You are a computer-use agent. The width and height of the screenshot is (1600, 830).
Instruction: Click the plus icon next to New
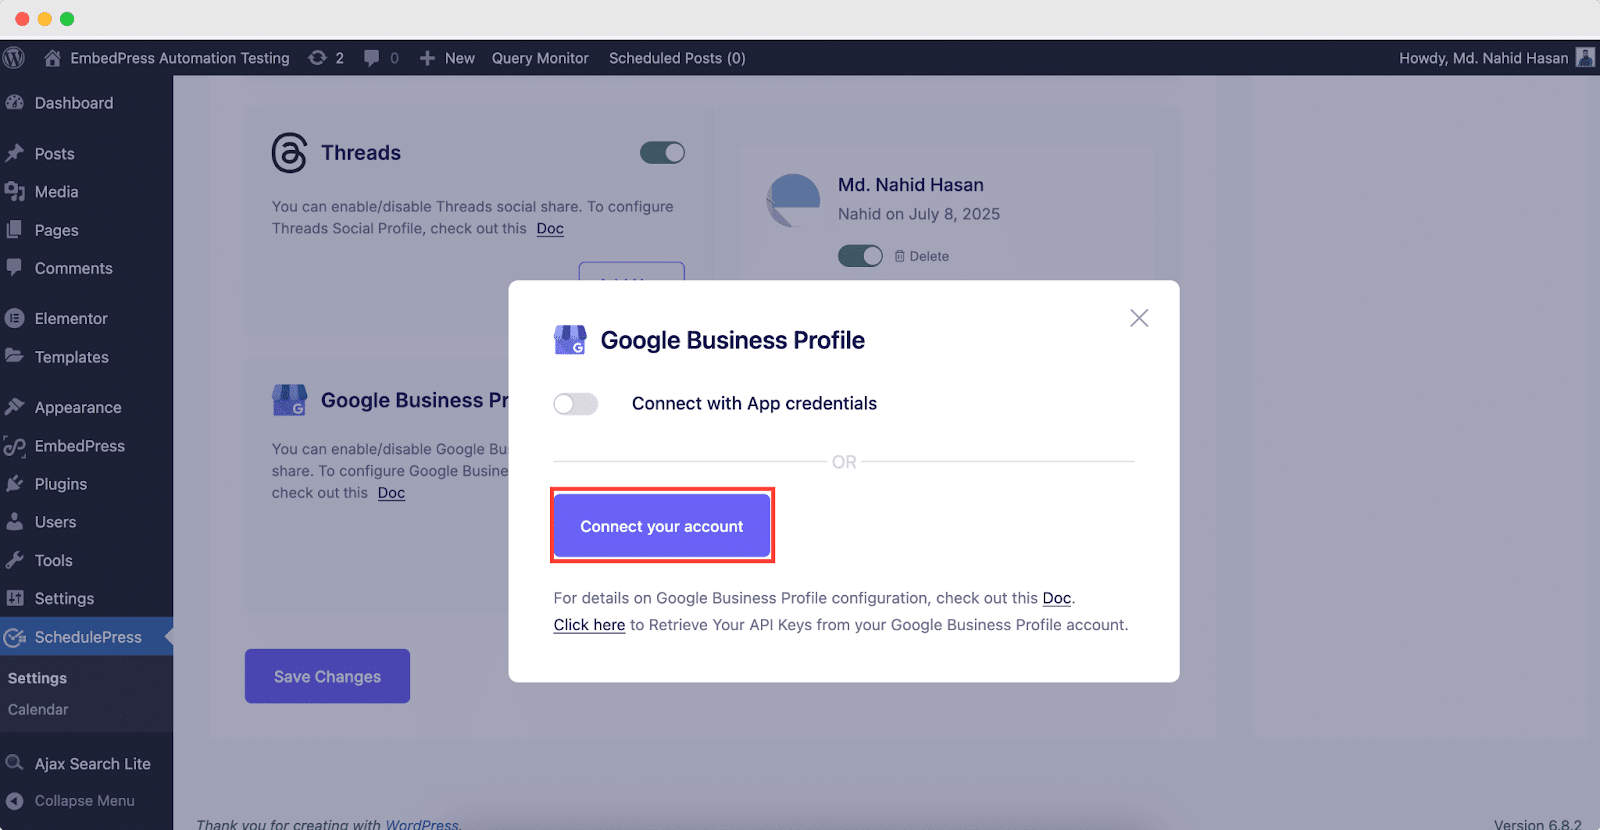click(x=427, y=58)
